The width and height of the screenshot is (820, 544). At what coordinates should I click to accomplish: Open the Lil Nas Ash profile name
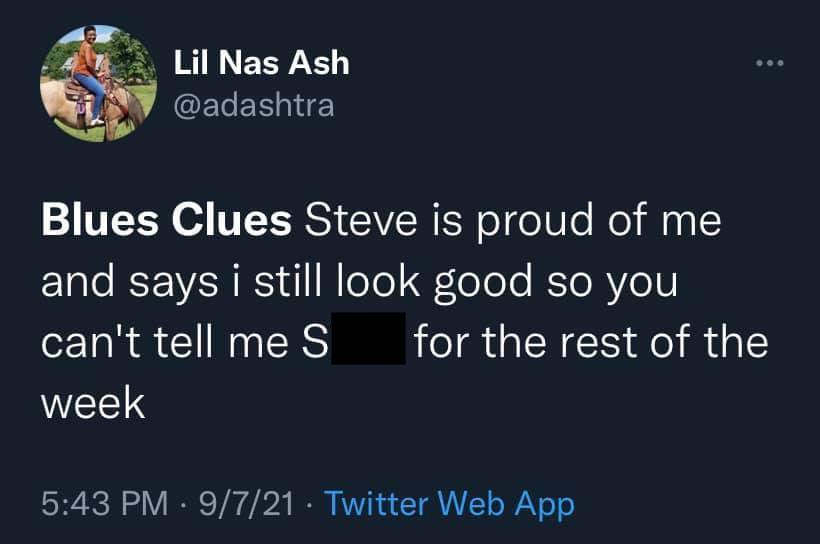(x=261, y=64)
